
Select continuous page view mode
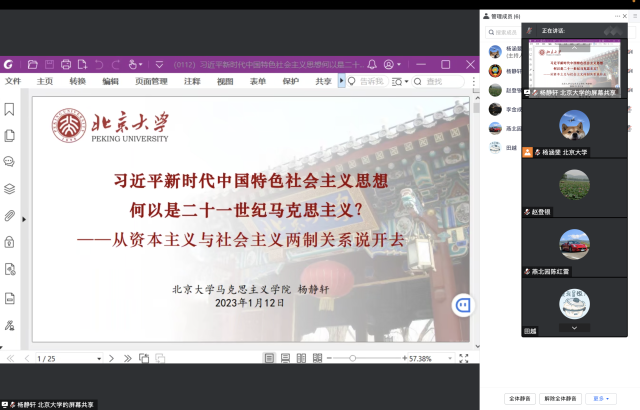pyautogui.click(x=285, y=358)
